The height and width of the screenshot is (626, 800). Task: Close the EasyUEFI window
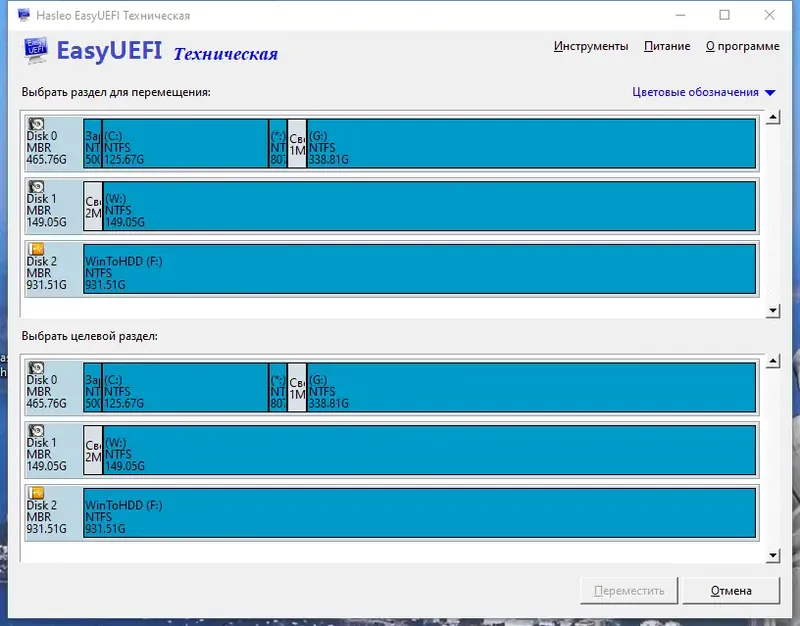tap(769, 15)
